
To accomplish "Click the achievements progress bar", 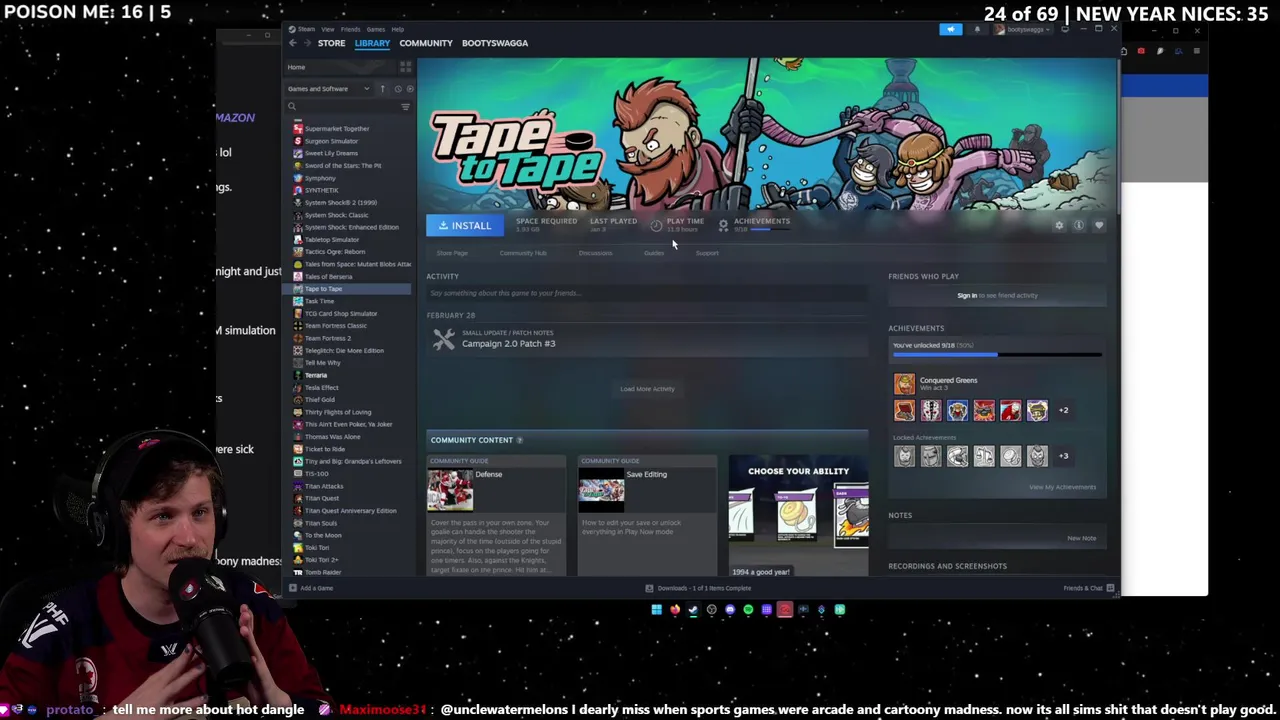I will [x=997, y=354].
